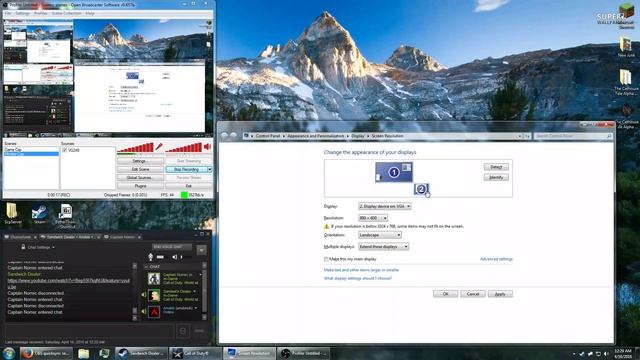The image size is (640, 360).
Task: Open 'Make text and other items larger or smaller'
Action: [x=361, y=270]
